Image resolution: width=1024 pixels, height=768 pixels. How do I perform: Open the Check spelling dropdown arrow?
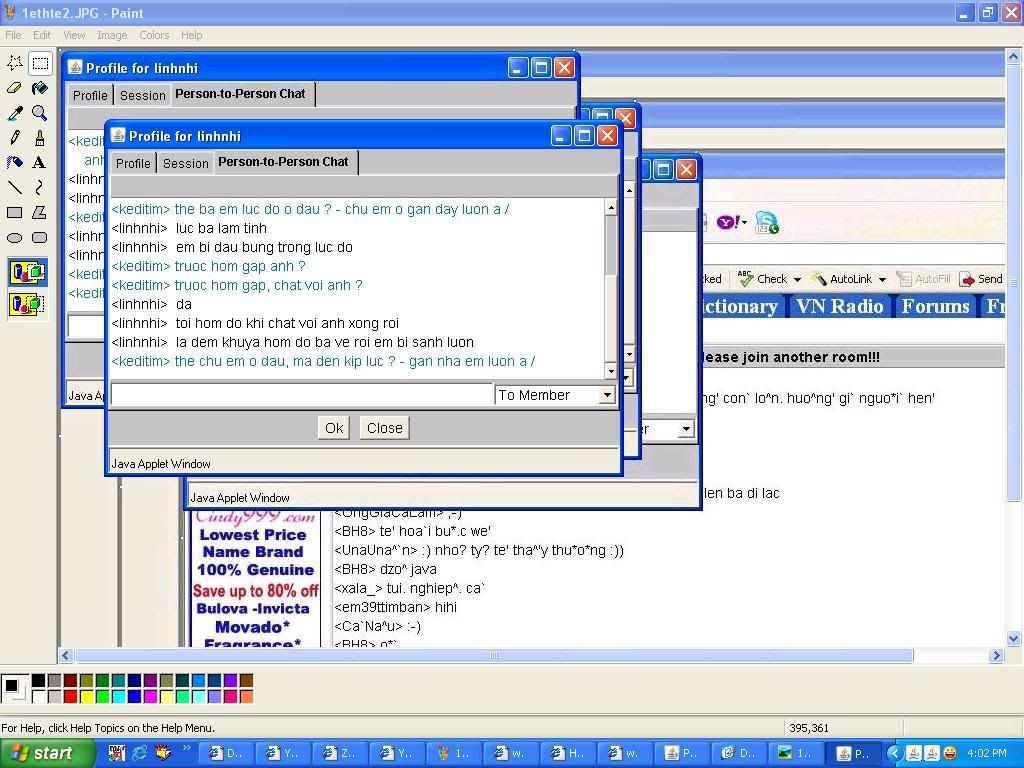click(x=797, y=280)
